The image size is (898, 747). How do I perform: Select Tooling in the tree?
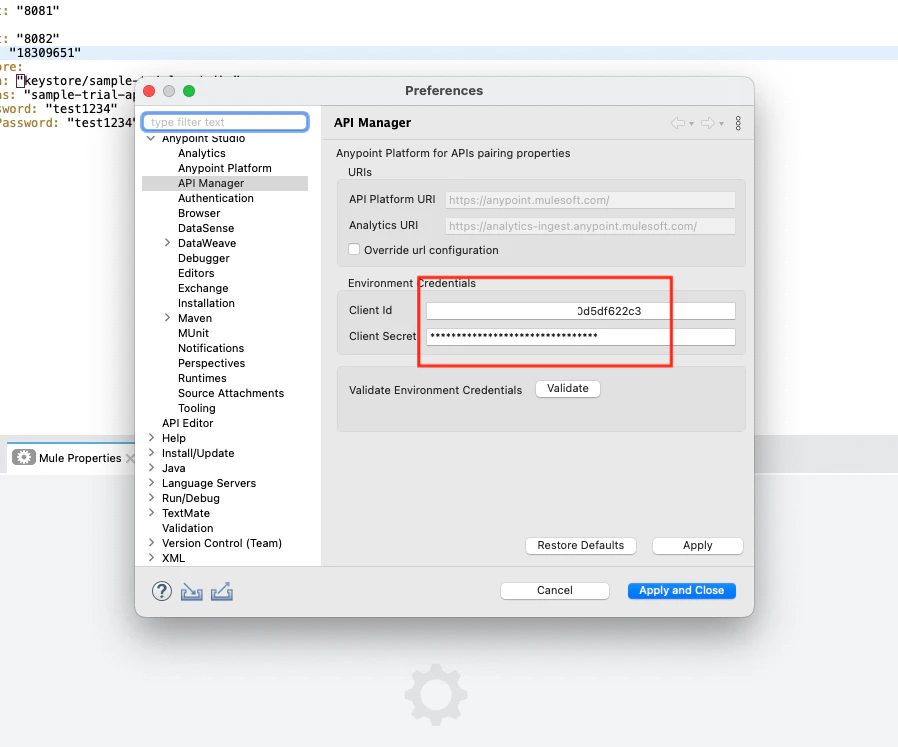tap(196, 408)
